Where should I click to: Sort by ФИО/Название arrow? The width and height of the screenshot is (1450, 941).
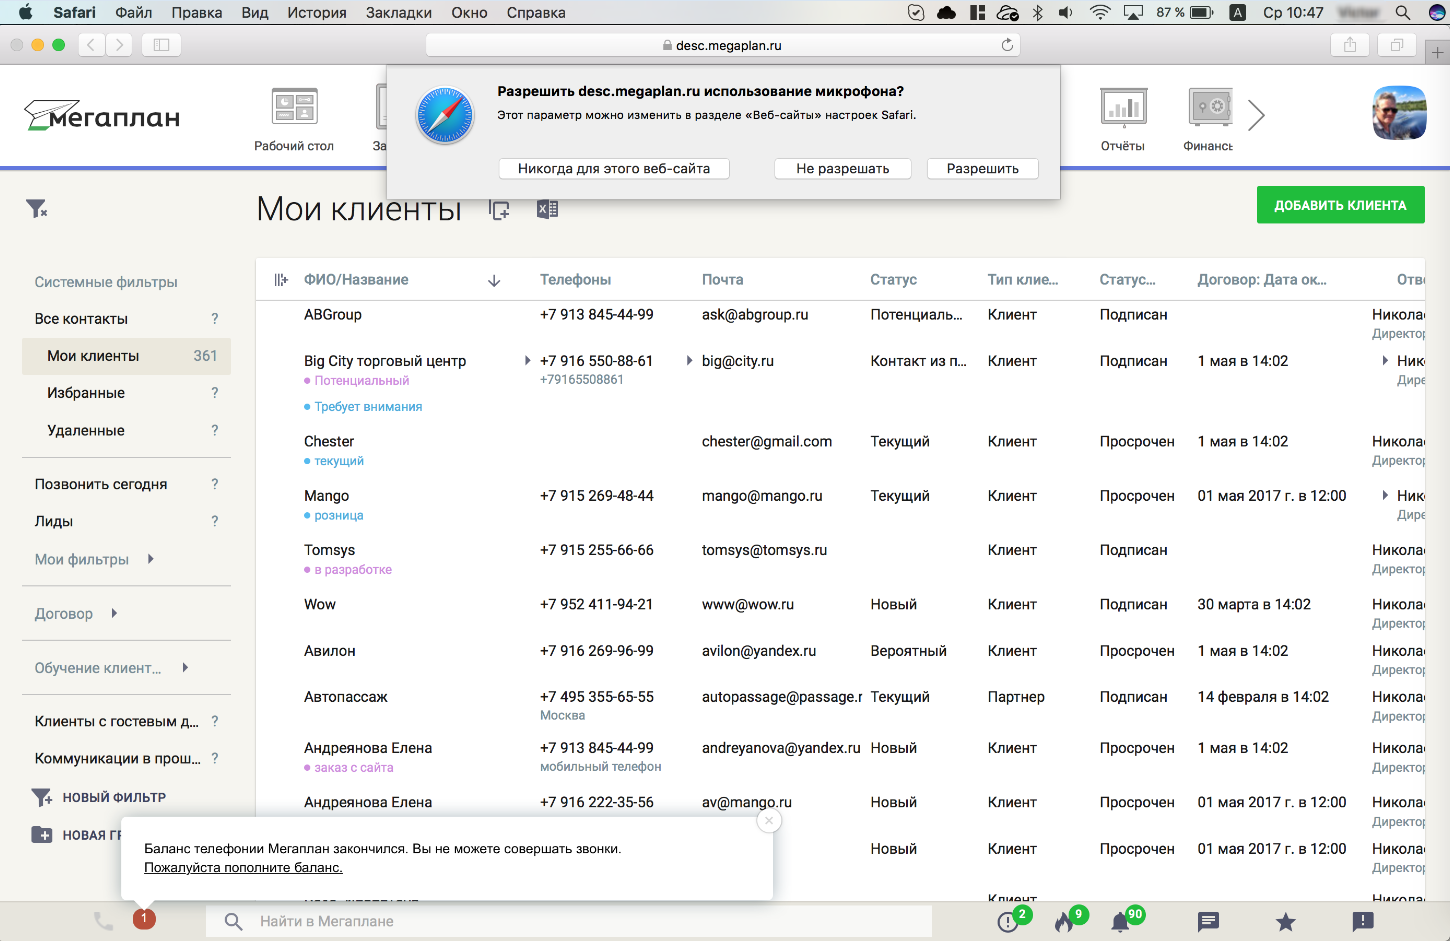tap(494, 281)
